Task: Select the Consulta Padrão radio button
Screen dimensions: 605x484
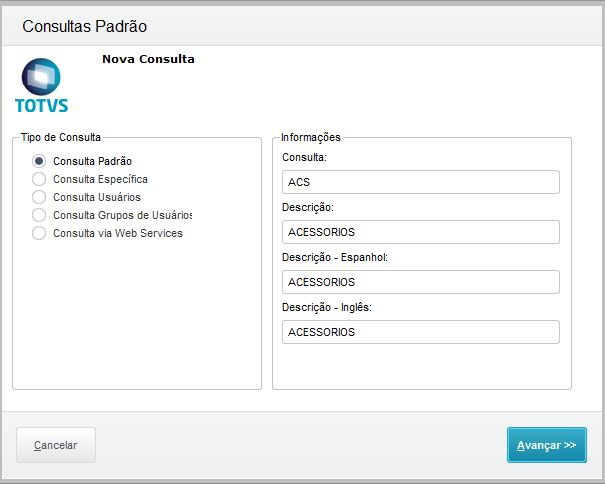Action: pos(39,161)
